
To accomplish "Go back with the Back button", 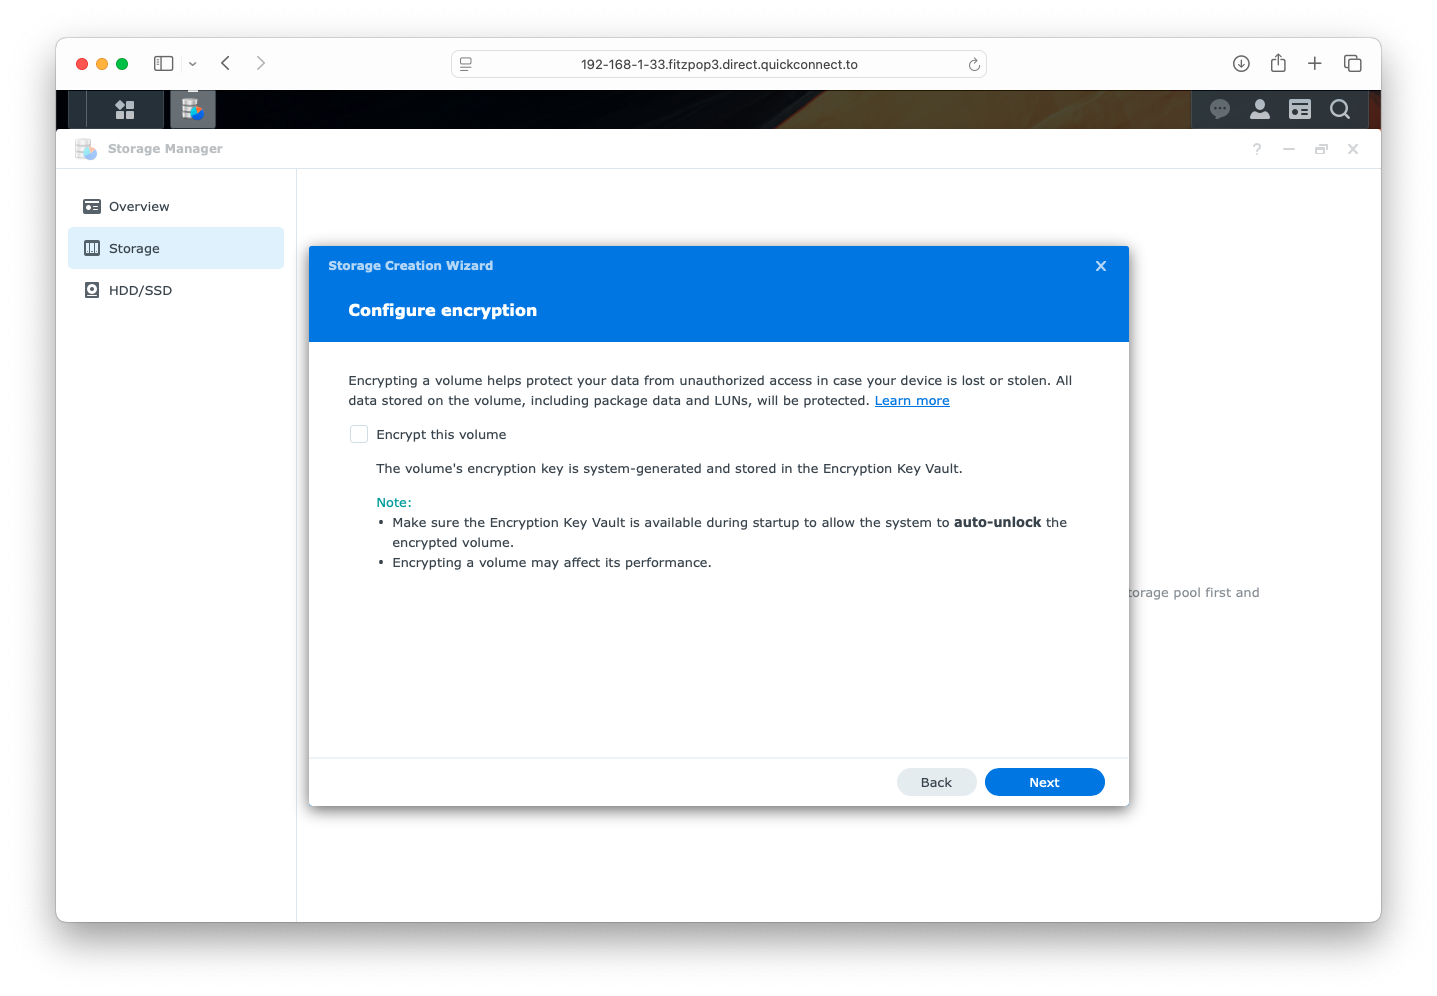I will 936,782.
